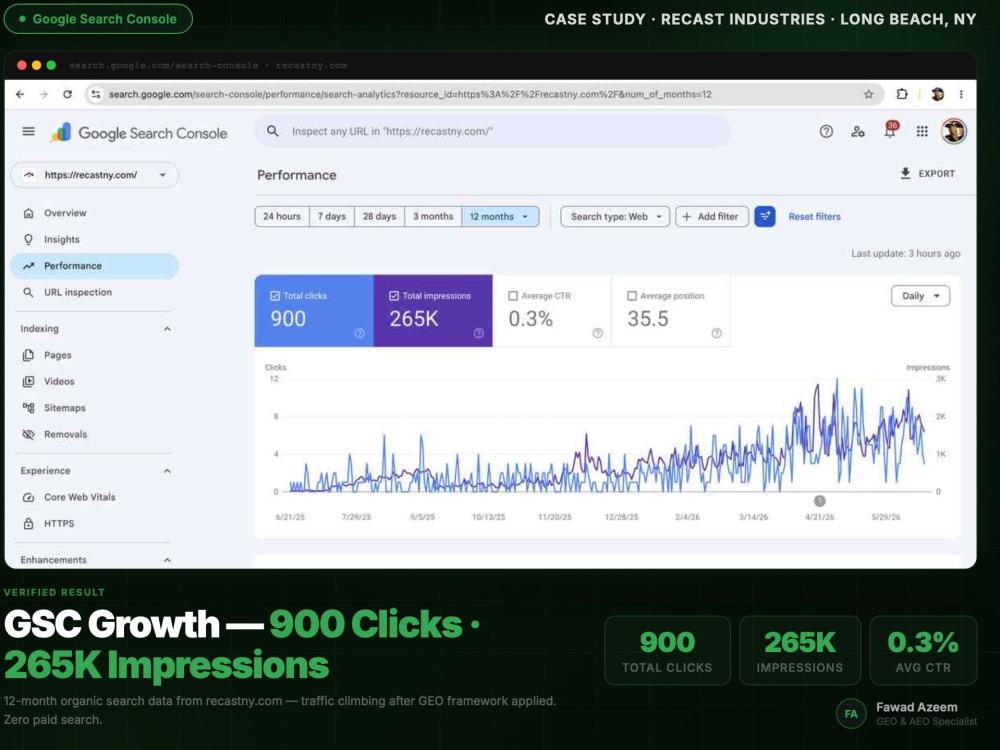Image resolution: width=1000 pixels, height=750 pixels.
Task: Click Average CTR help icon
Action: [x=598, y=333]
